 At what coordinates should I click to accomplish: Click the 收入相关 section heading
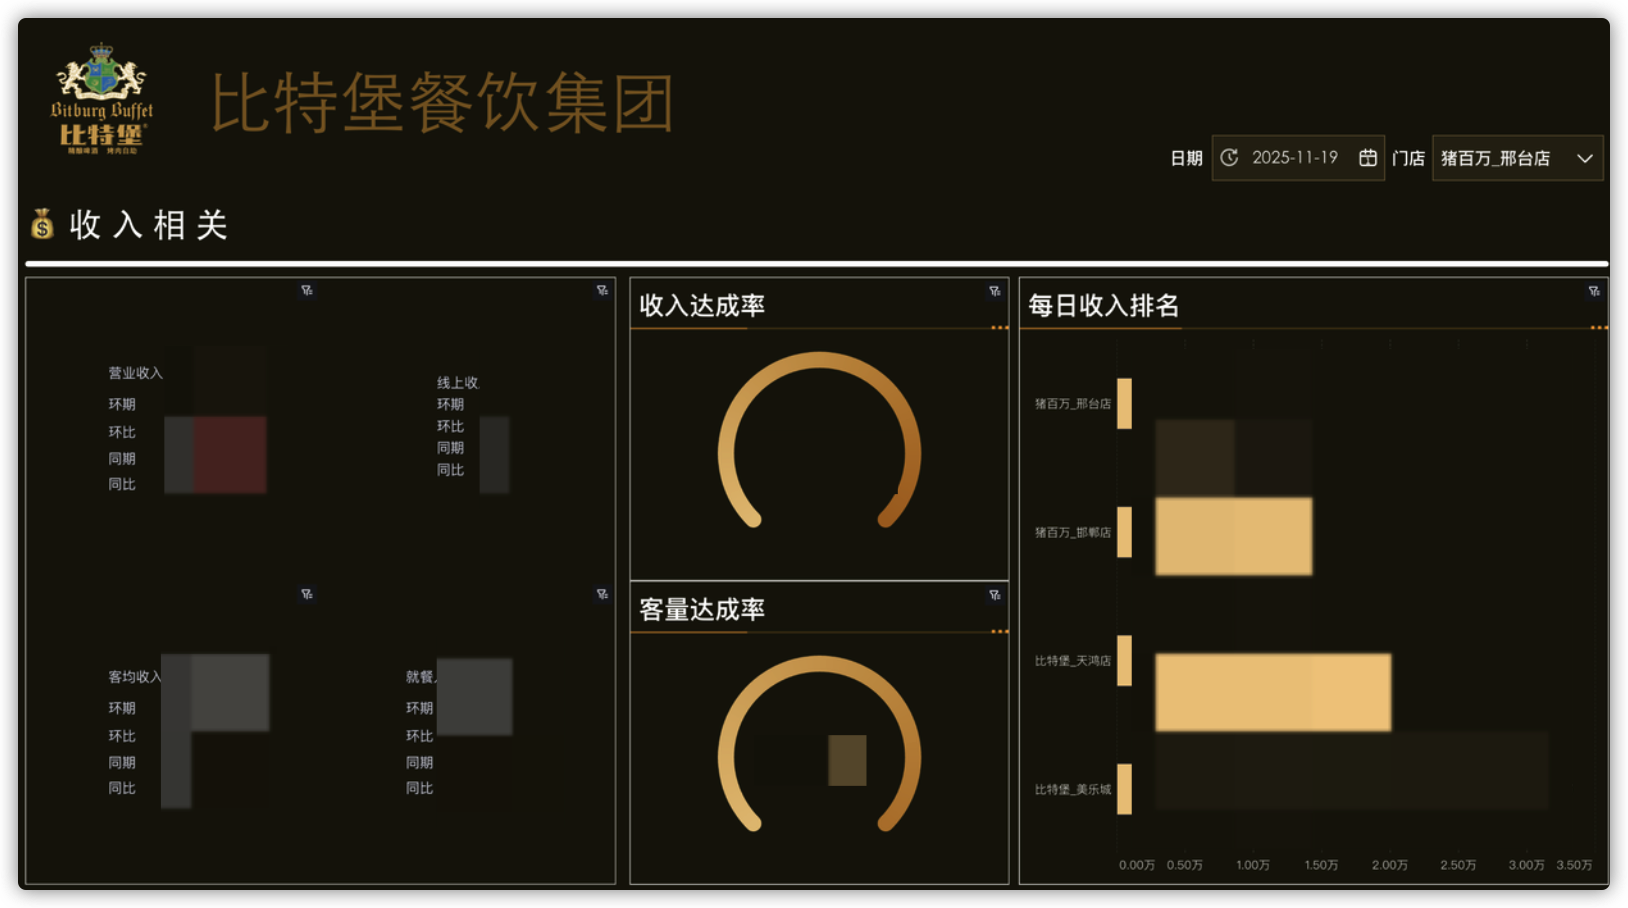[x=149, y=225]
